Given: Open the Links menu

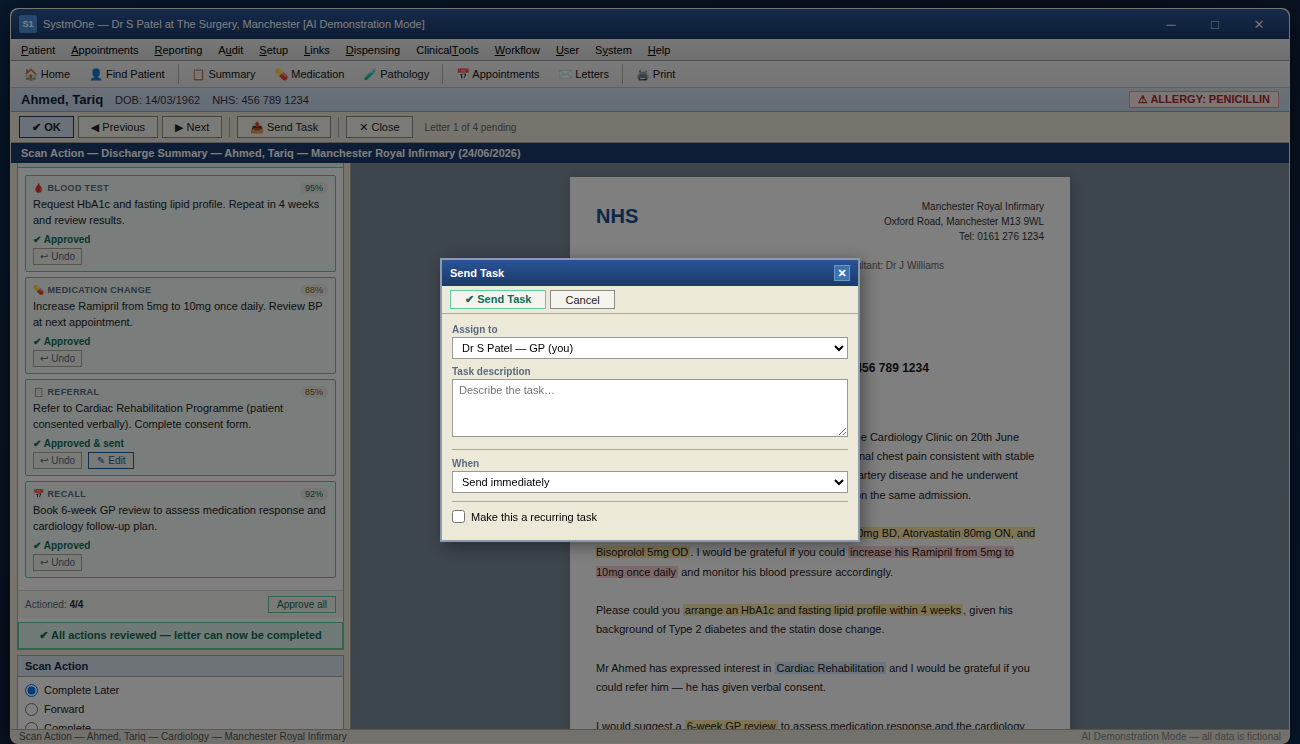Looking at the screenshot, I should [x=317, y=50].
